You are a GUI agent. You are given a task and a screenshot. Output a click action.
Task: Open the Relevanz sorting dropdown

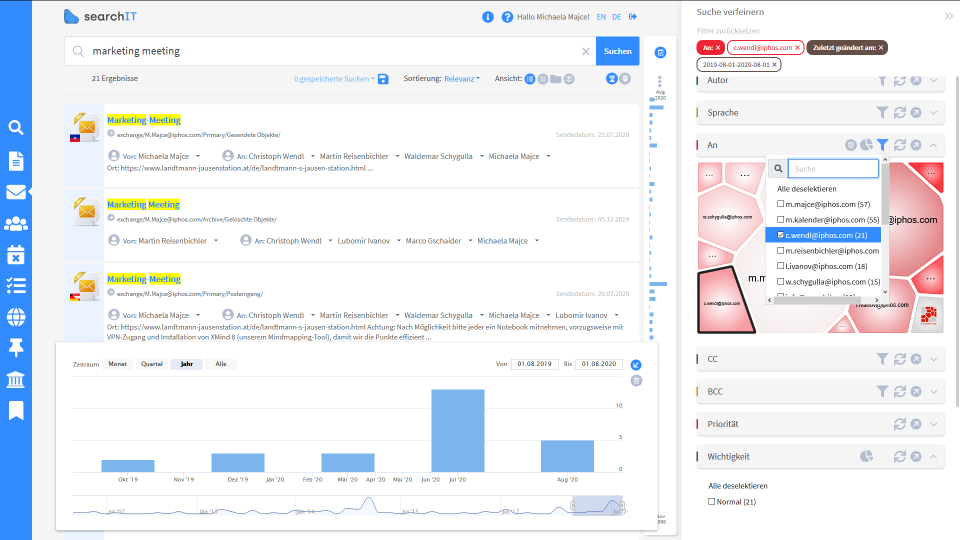(x=462, y=79)
